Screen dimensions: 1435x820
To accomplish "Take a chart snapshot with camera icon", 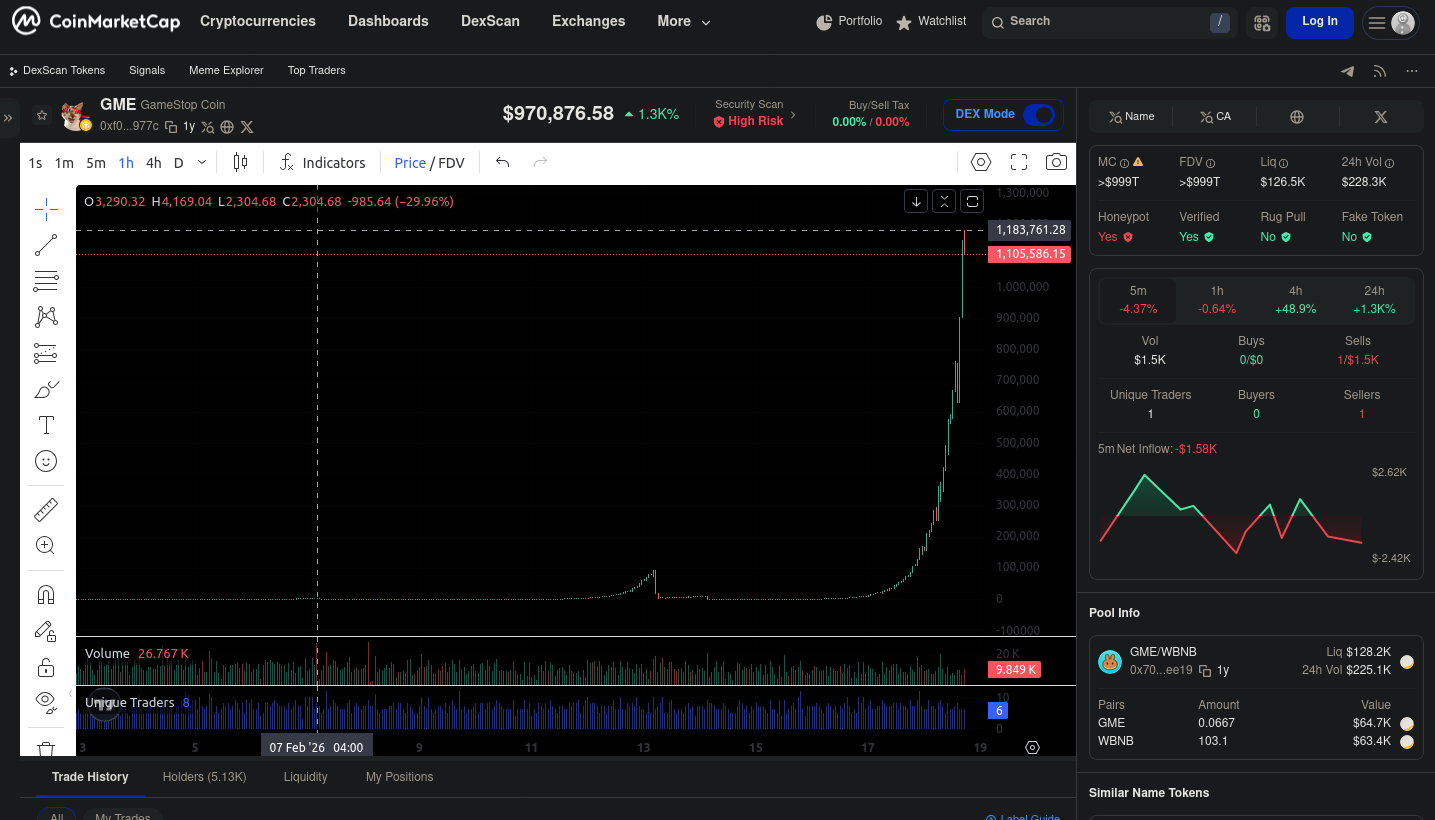I will click(x=1056, y=162).
